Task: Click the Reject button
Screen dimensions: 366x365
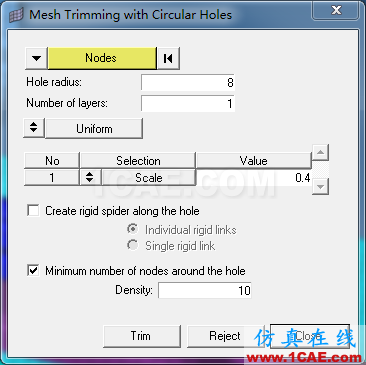Action: (226, 336)
